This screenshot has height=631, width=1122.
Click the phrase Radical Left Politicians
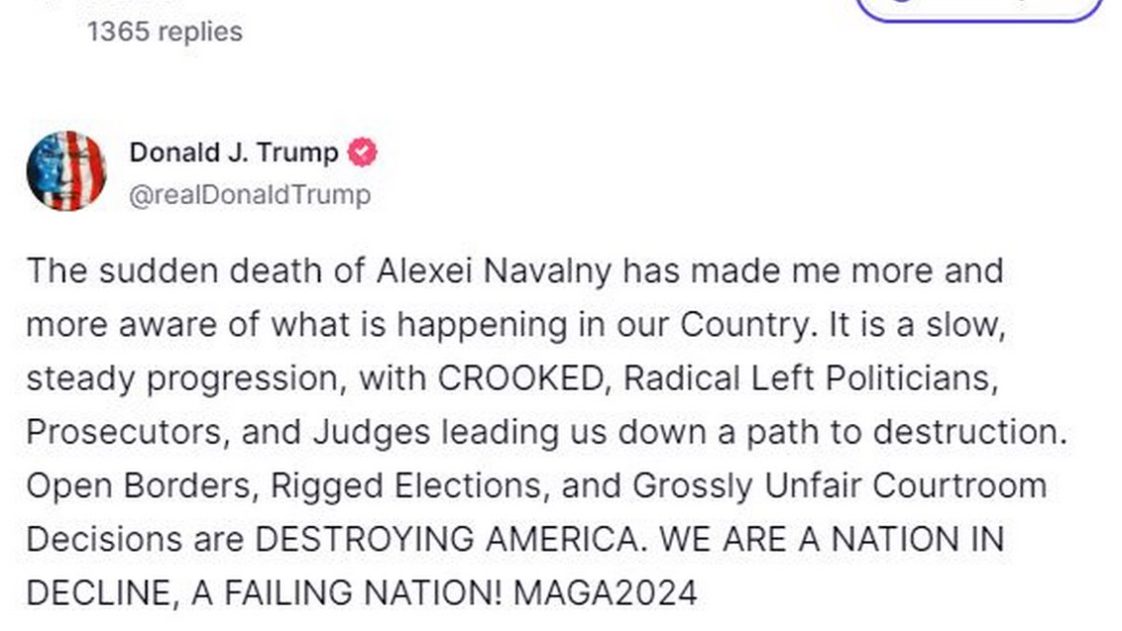809,379
